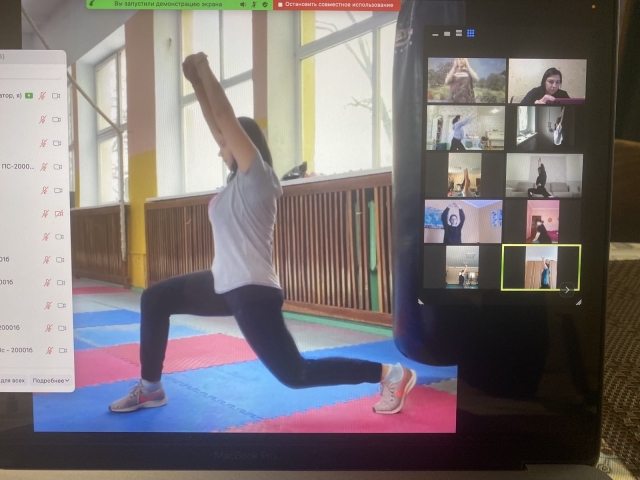The image size is (640, 480).
Task: Click the leftmost icon on green sharing bar
Action: coord(92,3)
